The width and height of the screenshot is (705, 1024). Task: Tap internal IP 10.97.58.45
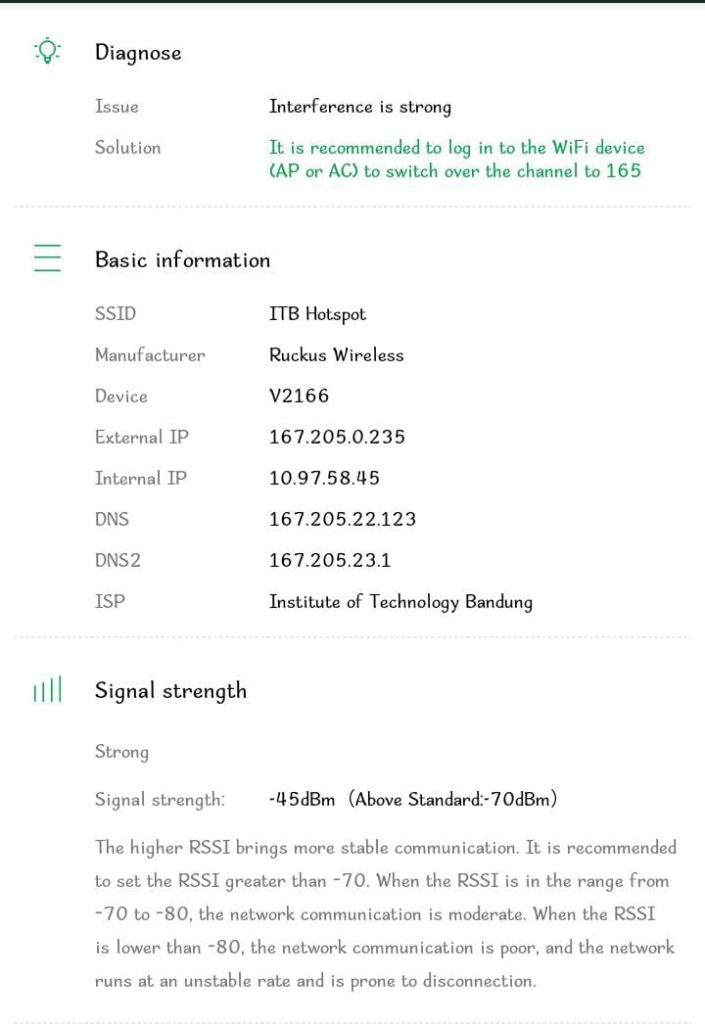pos(324,478)
